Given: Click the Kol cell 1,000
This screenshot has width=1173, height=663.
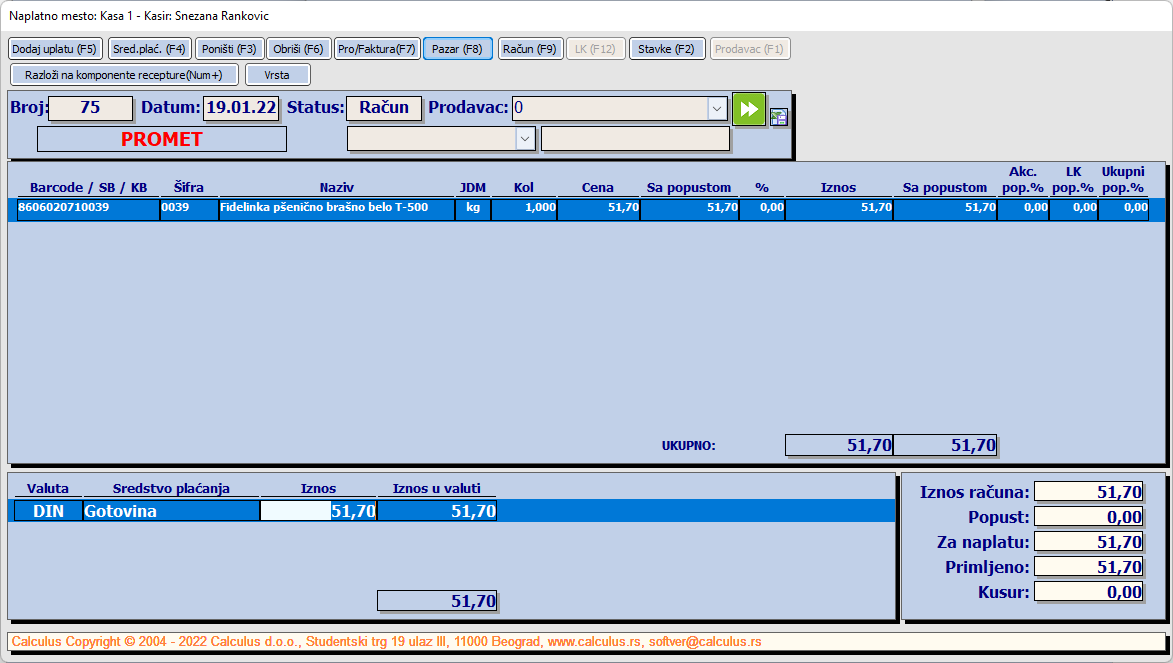Looking at the screenshot, I should (x=524, y=208).
